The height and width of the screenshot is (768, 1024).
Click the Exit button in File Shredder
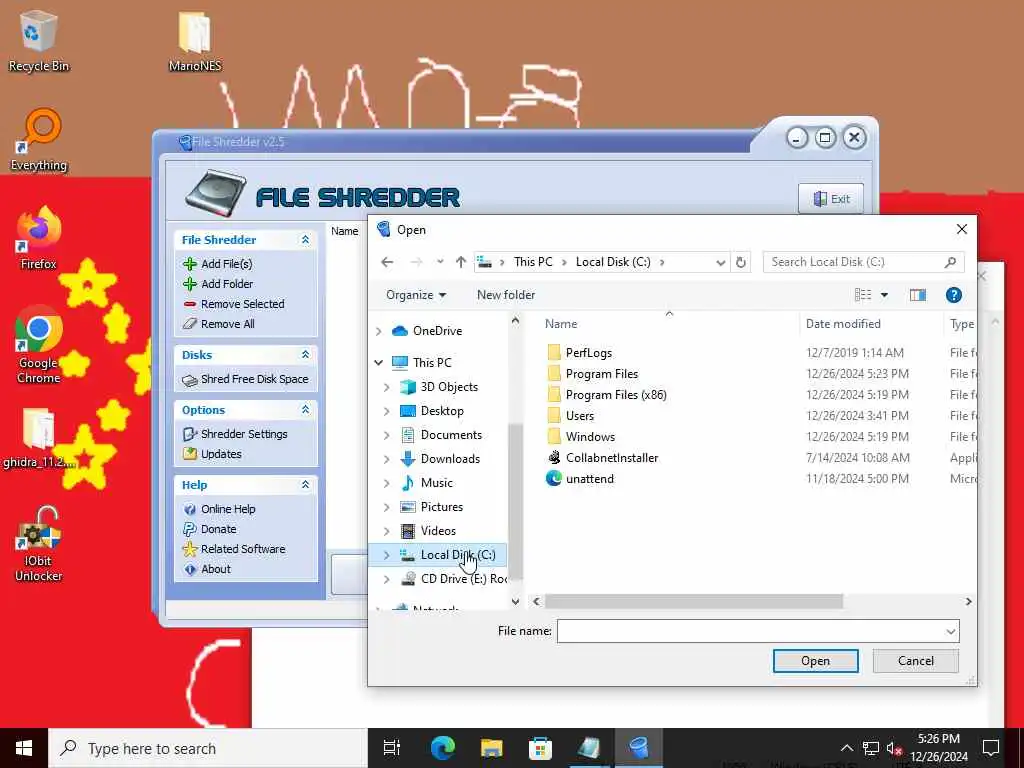point(831,199)
